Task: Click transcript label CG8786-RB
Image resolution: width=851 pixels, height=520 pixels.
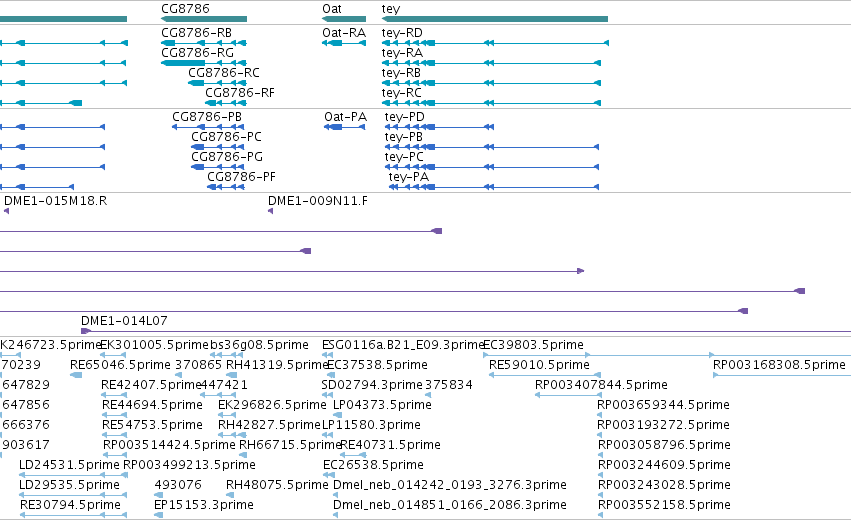Action: pos(196,33)
